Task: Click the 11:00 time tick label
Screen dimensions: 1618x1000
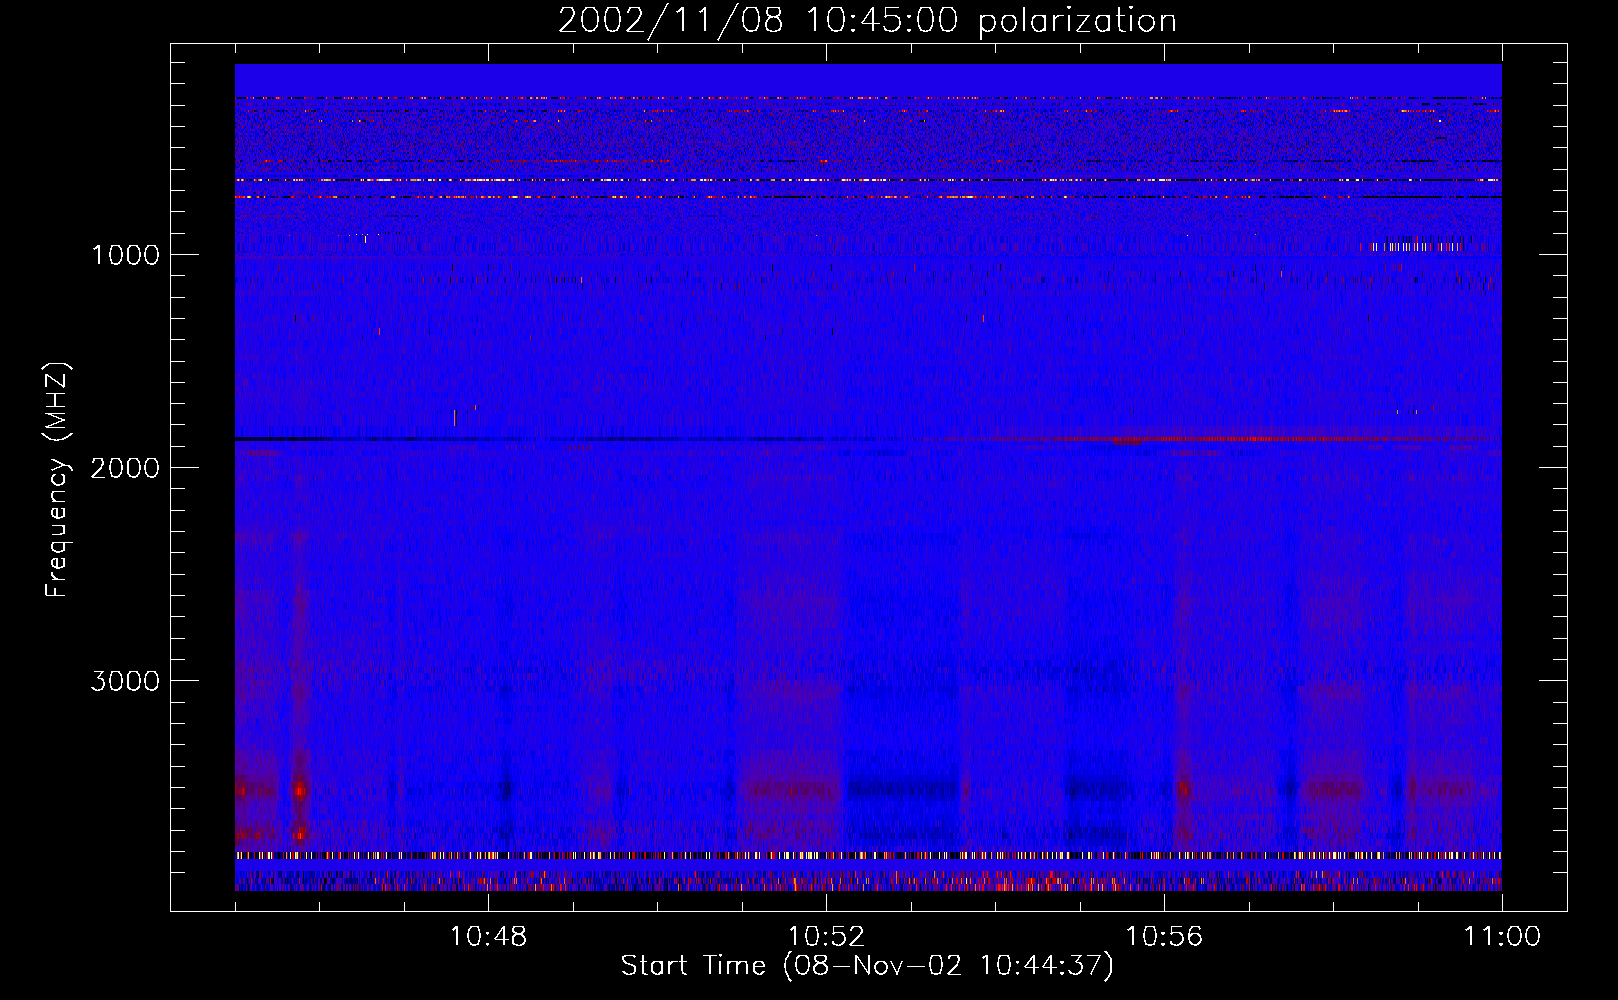Action: [1502, 937]
